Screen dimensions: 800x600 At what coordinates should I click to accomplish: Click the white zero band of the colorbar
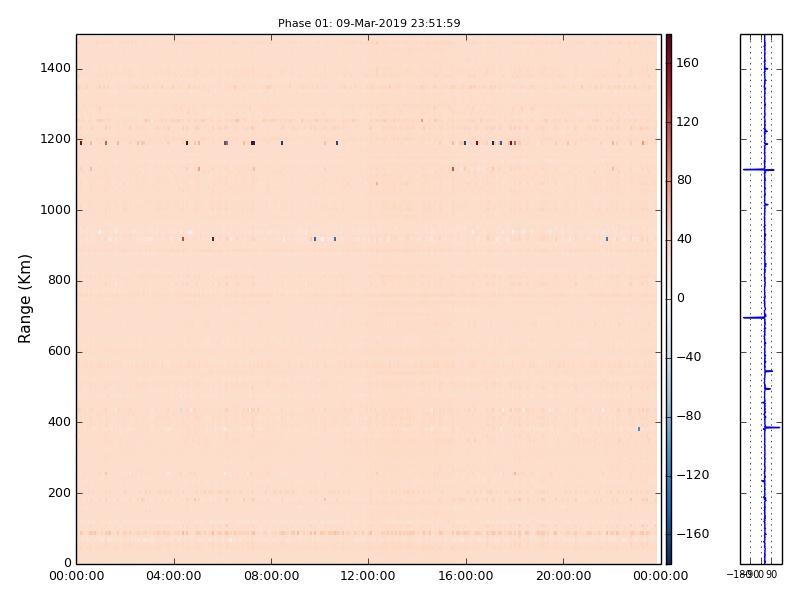coord(669,299)
